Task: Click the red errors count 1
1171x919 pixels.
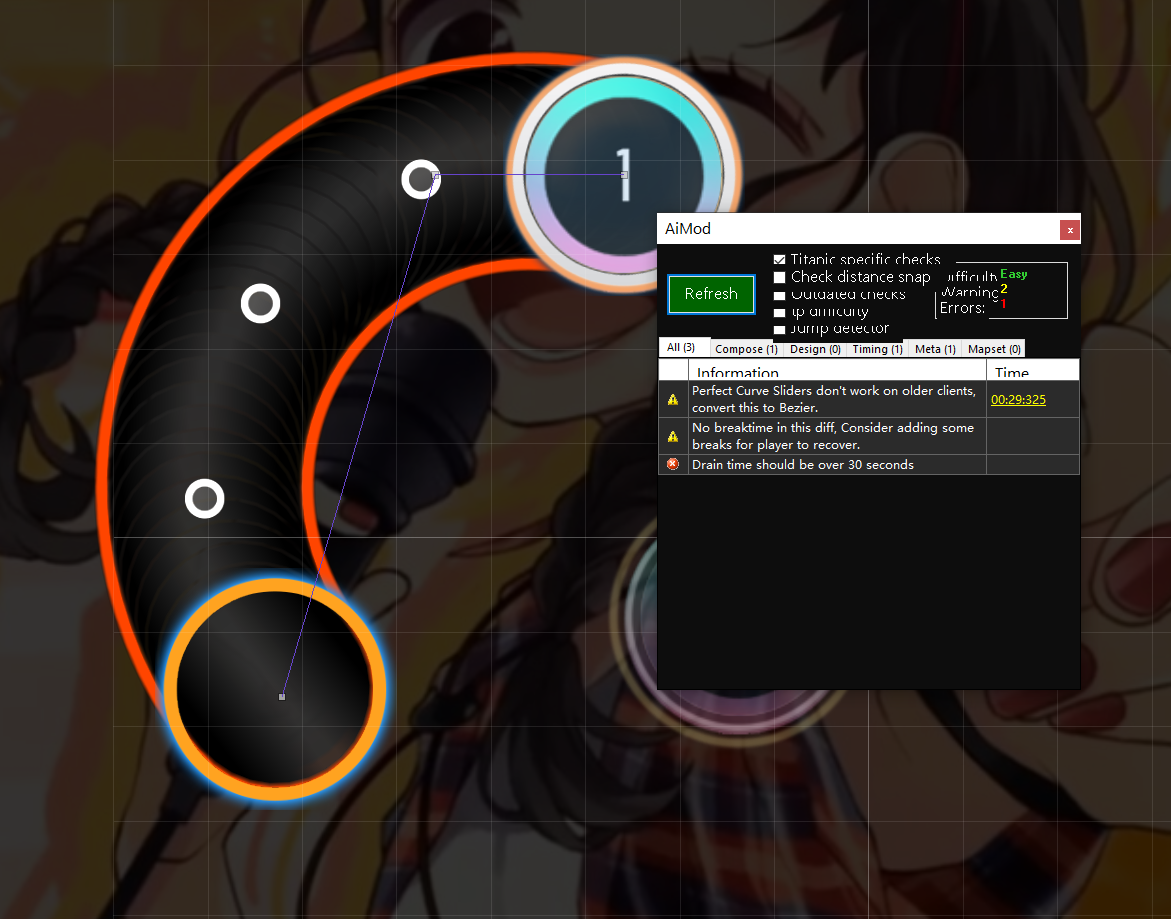Action: click(1004, 303)
